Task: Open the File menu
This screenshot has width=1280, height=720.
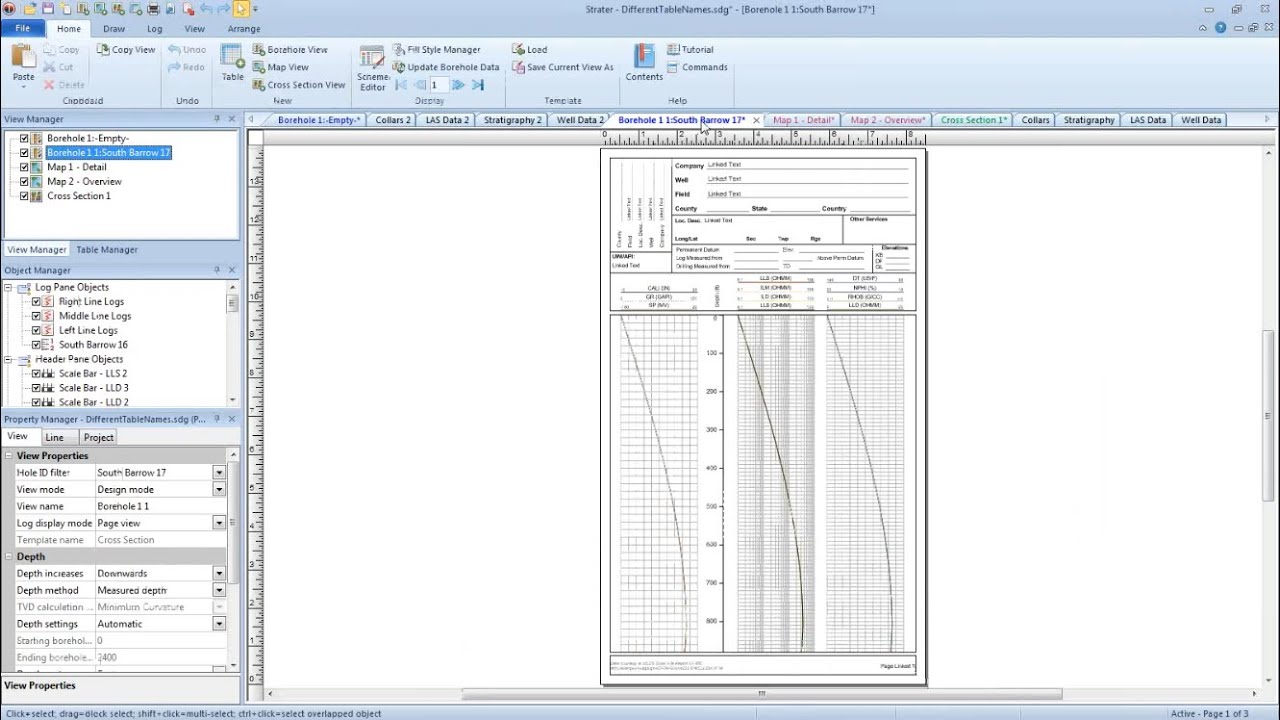Action: 22,28
